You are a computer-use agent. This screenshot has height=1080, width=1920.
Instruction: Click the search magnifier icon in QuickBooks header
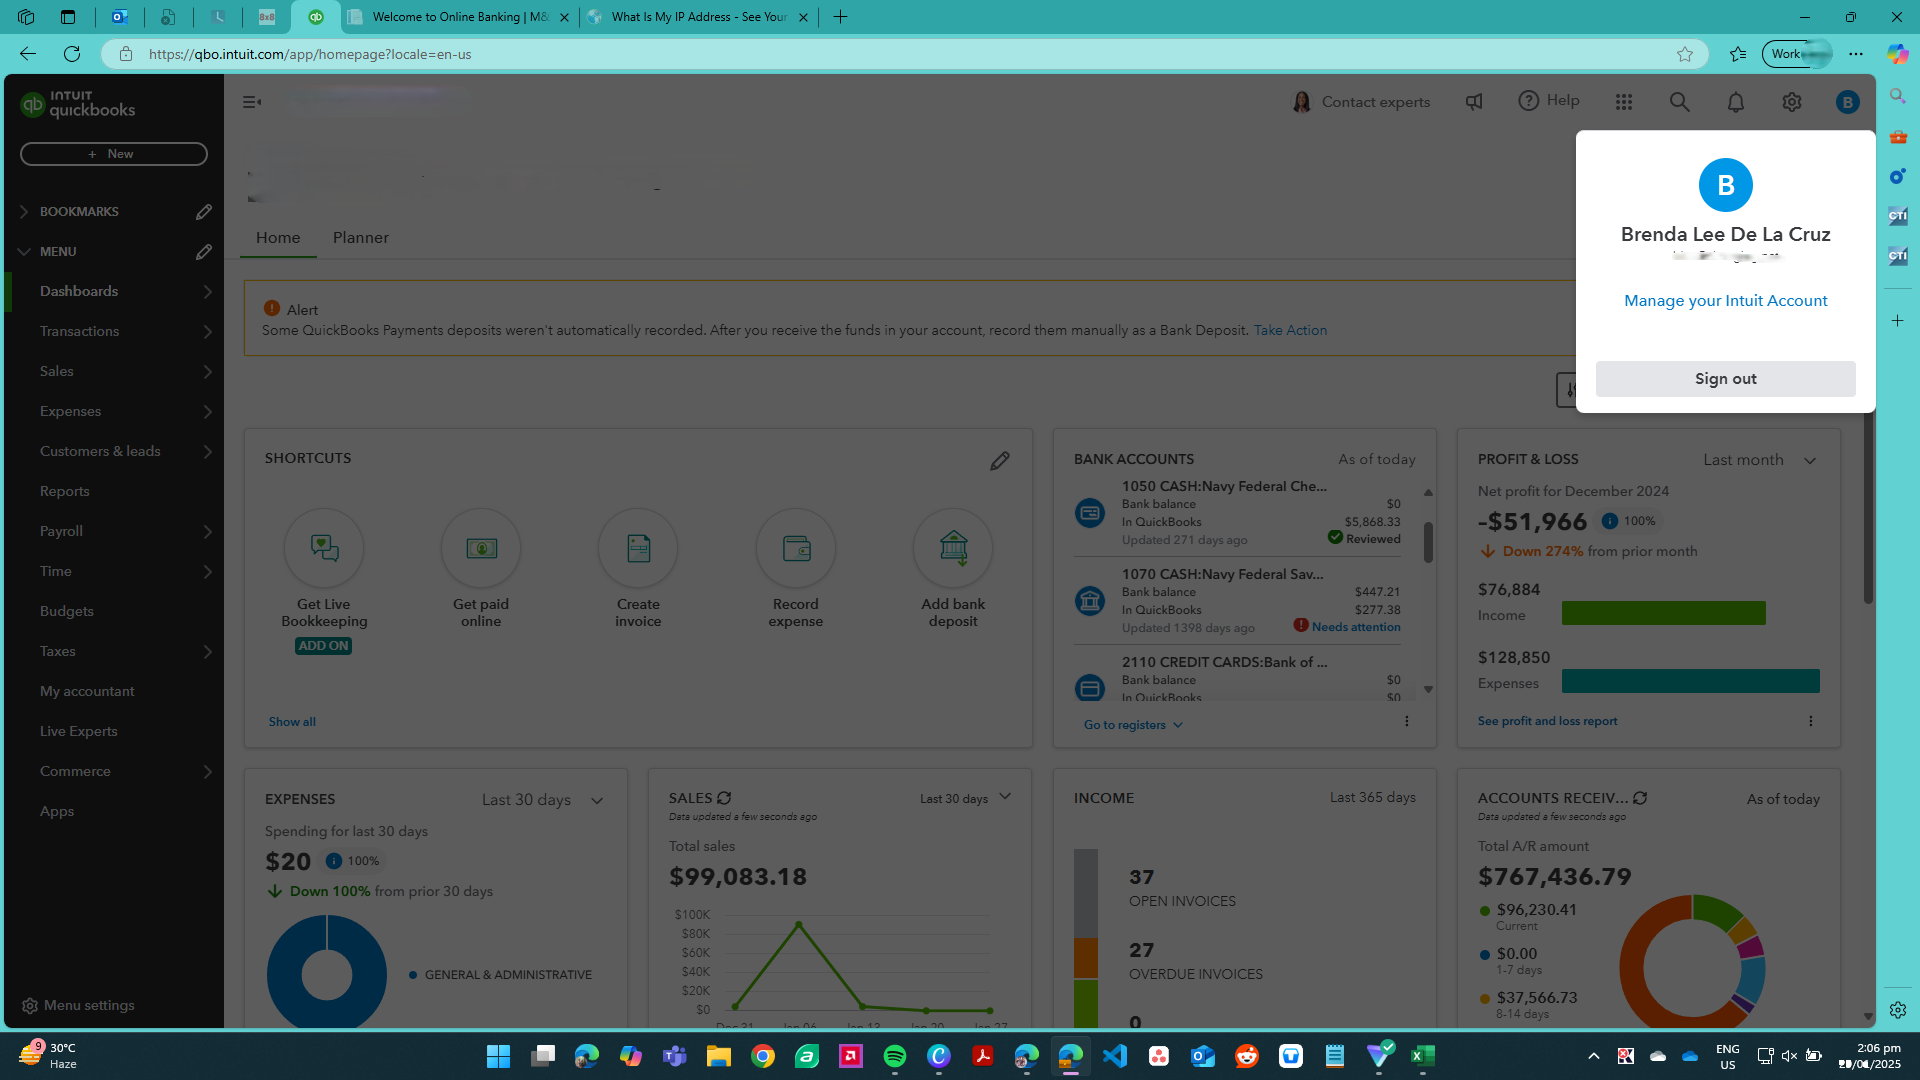(x=1680, y=102)
